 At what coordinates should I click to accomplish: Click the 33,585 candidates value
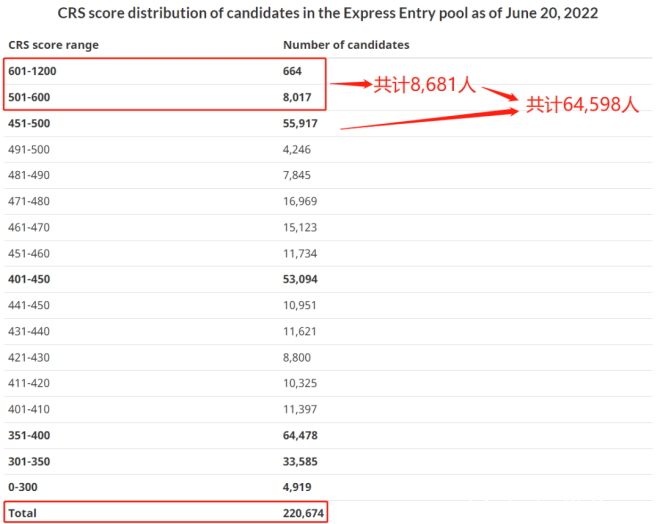point(300,461)
